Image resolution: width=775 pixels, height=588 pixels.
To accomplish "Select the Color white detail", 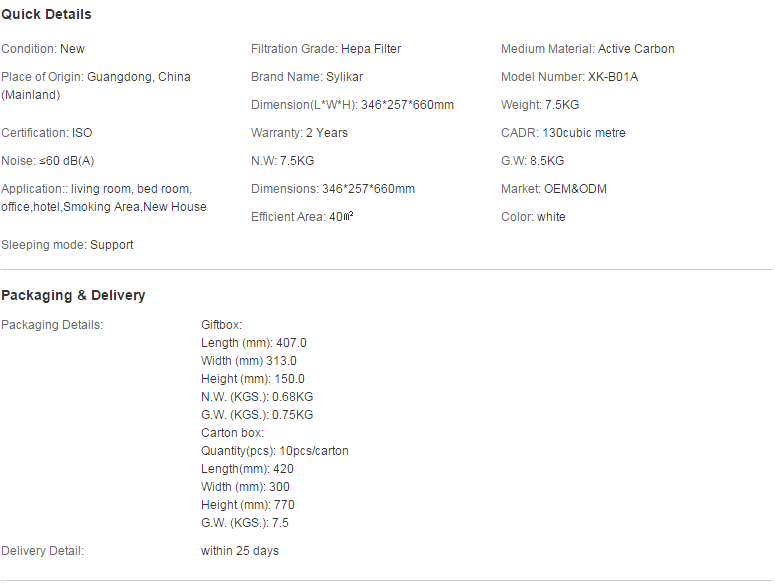I will pos(533,217).
